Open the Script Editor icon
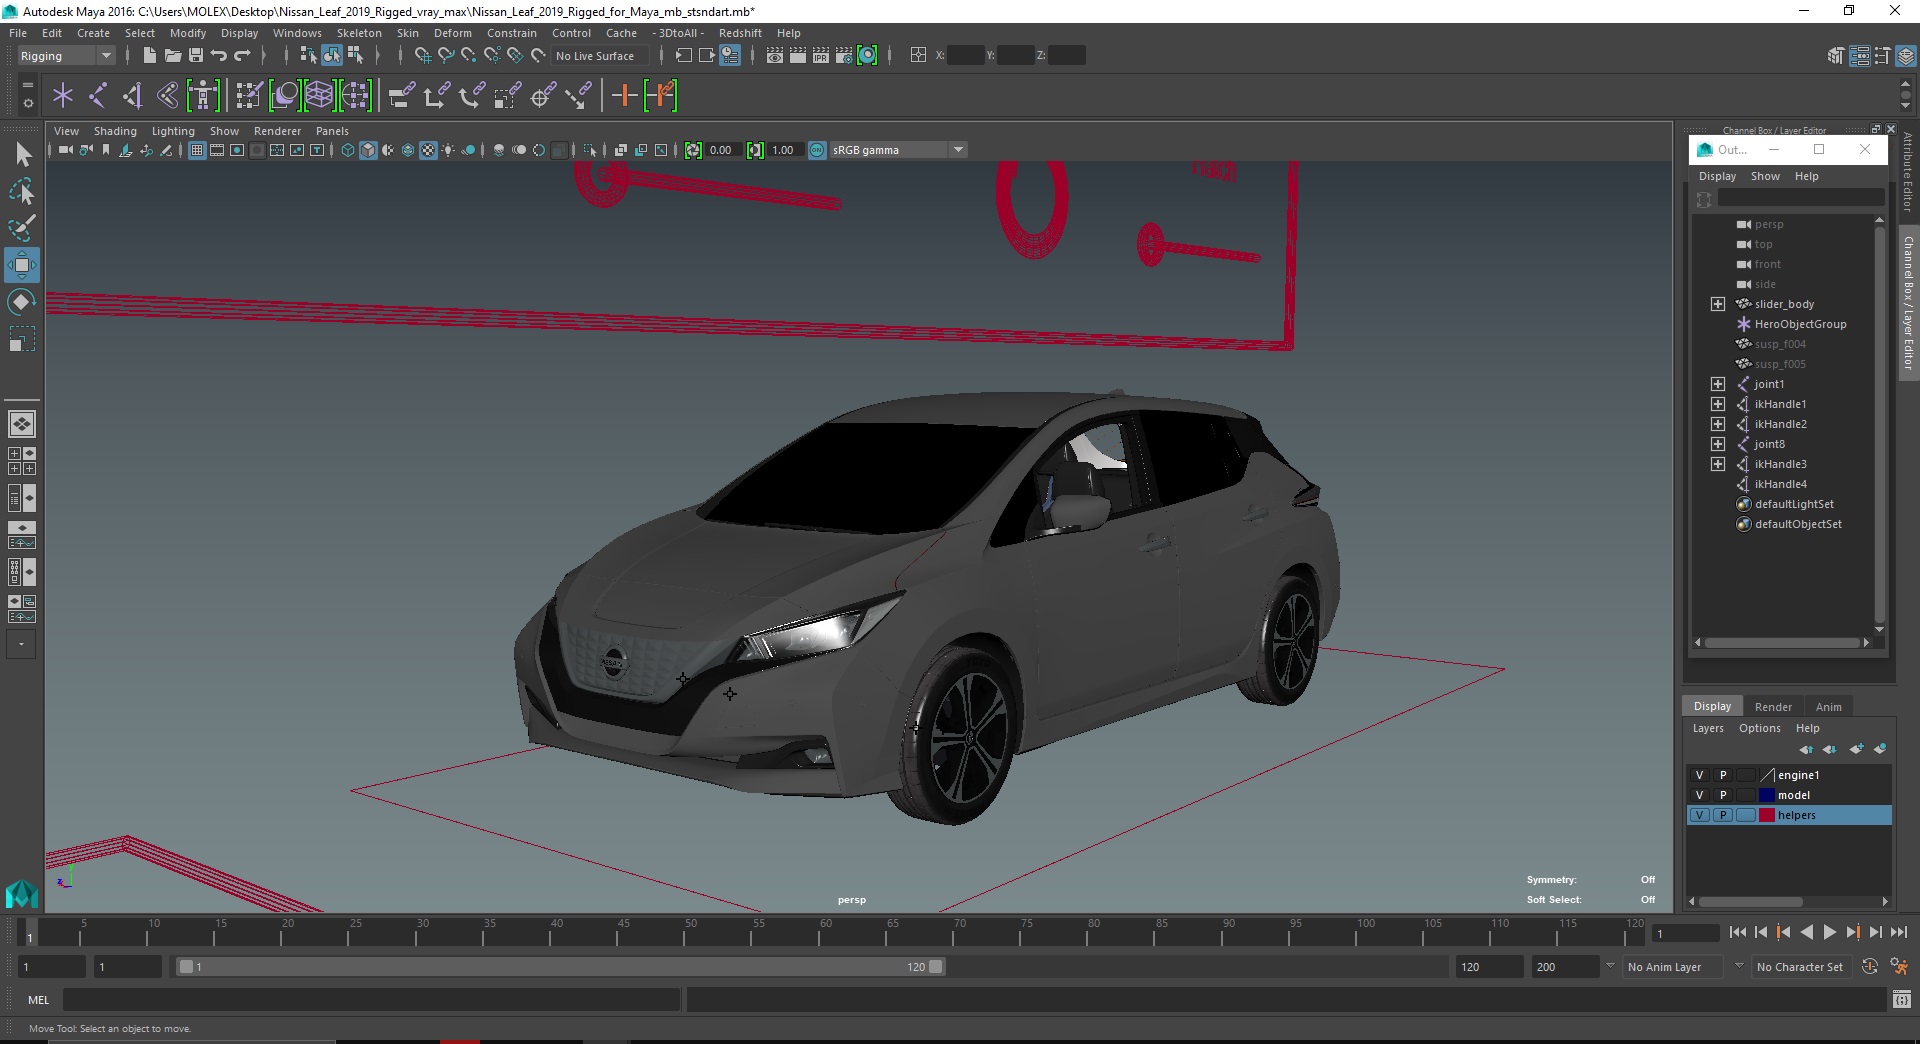 pos(1901,1000)
